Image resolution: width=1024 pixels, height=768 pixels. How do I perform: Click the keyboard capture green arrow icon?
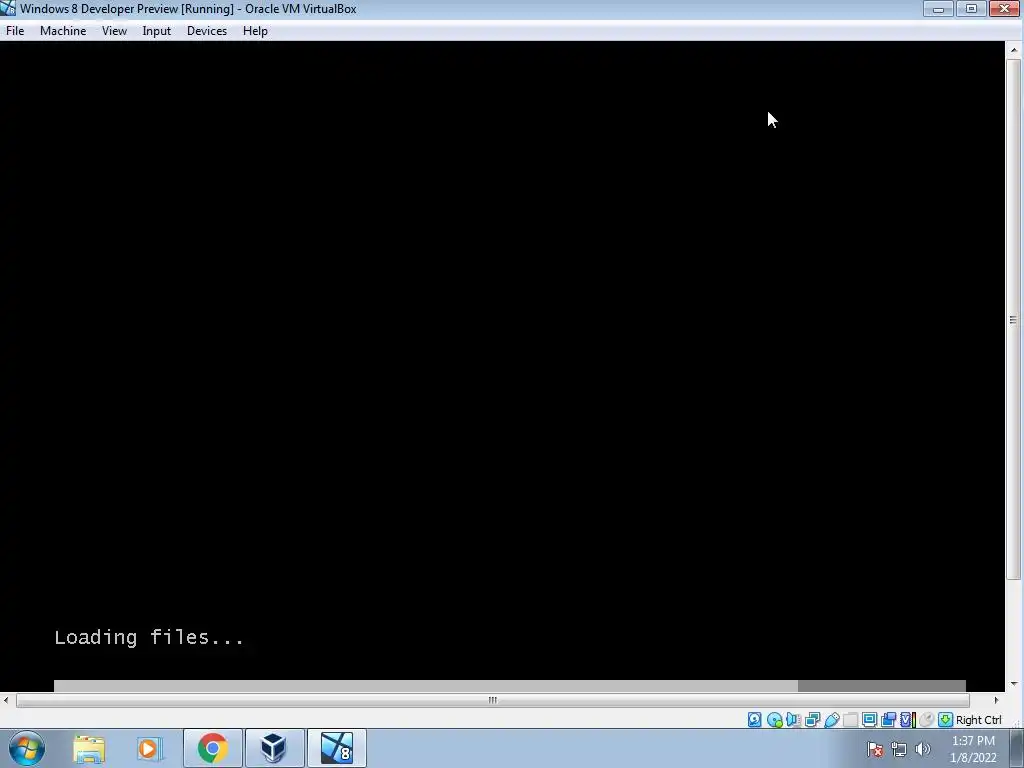(945, 720)
